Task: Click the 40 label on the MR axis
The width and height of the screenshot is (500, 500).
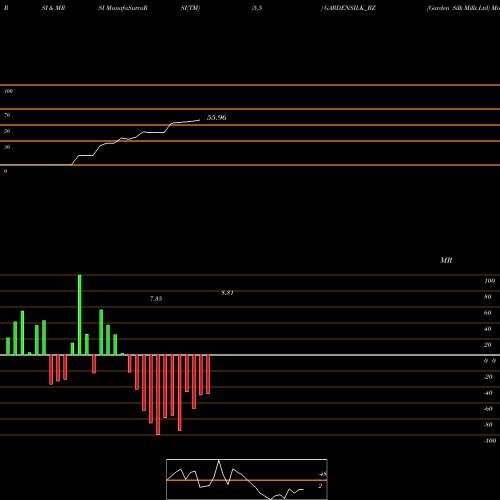Action: pyautogui.click(x=487, y=329)
